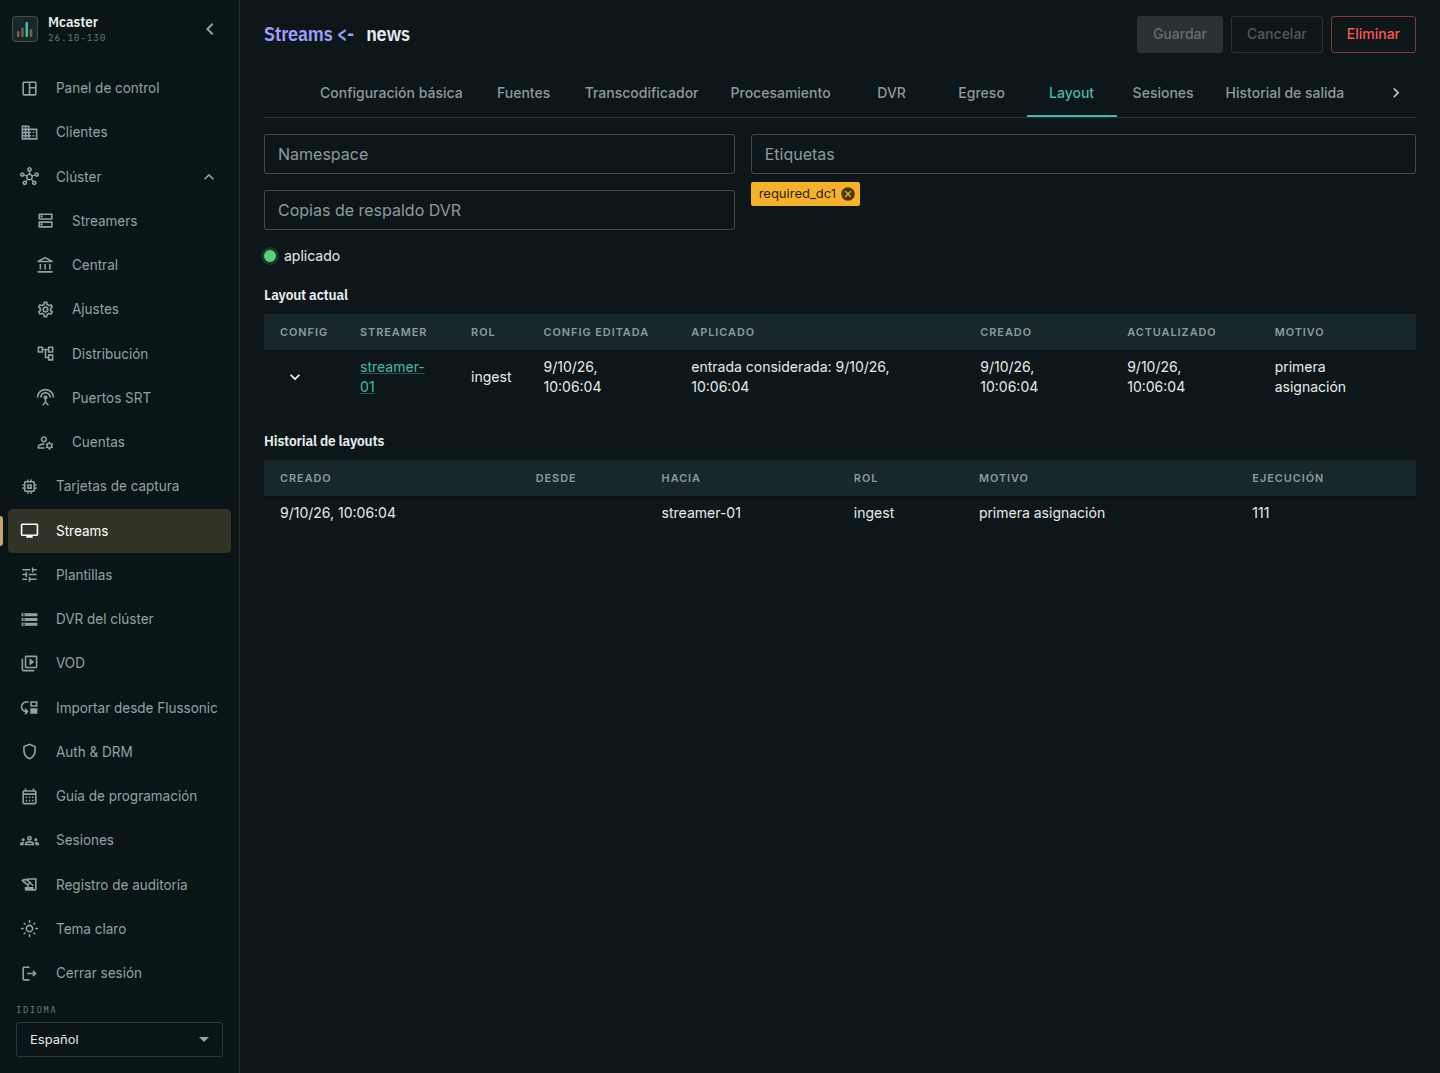Click the Copias de respaldo DVR field
This screenshot has height=1073, width=1440.
pos(499,210)
